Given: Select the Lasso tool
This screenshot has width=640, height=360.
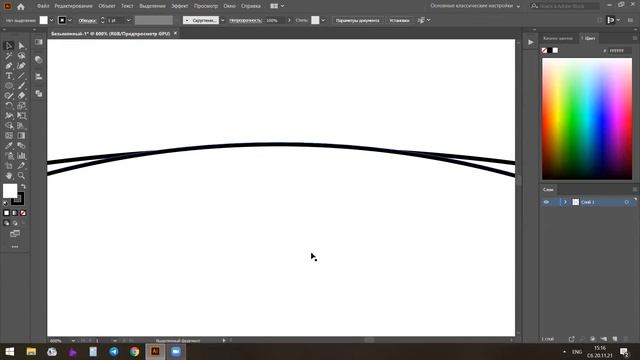Looking at the screenshot, I should [21, 56].
